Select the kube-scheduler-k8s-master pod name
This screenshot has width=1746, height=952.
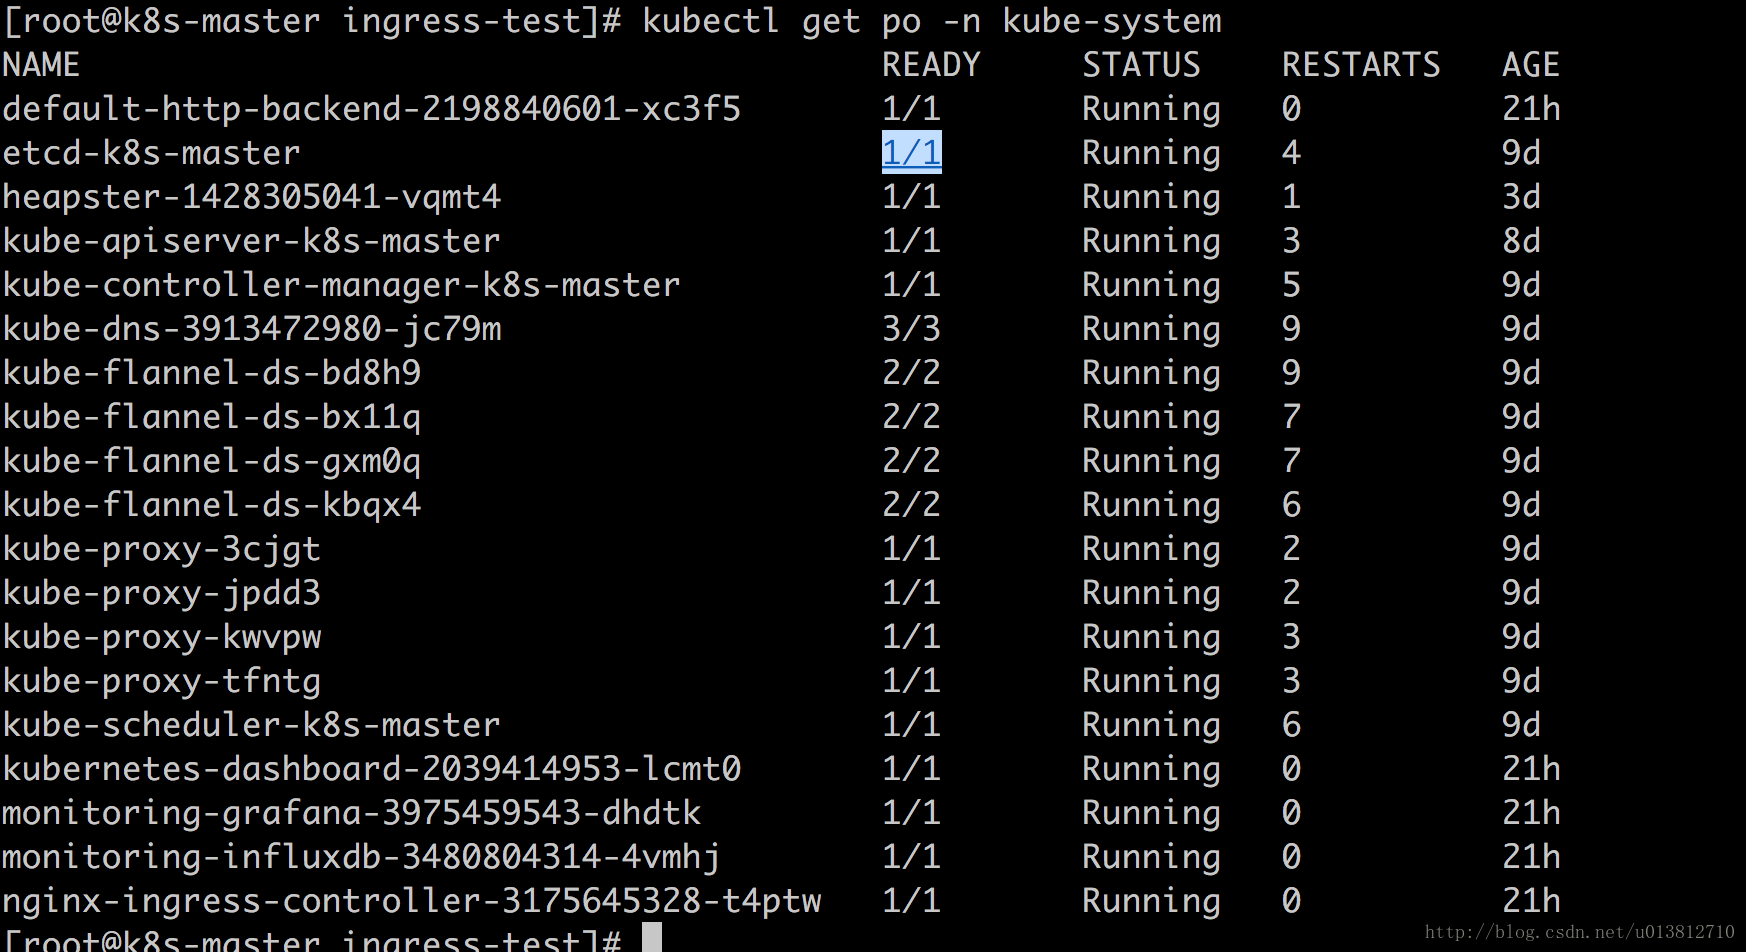[251, 725]
